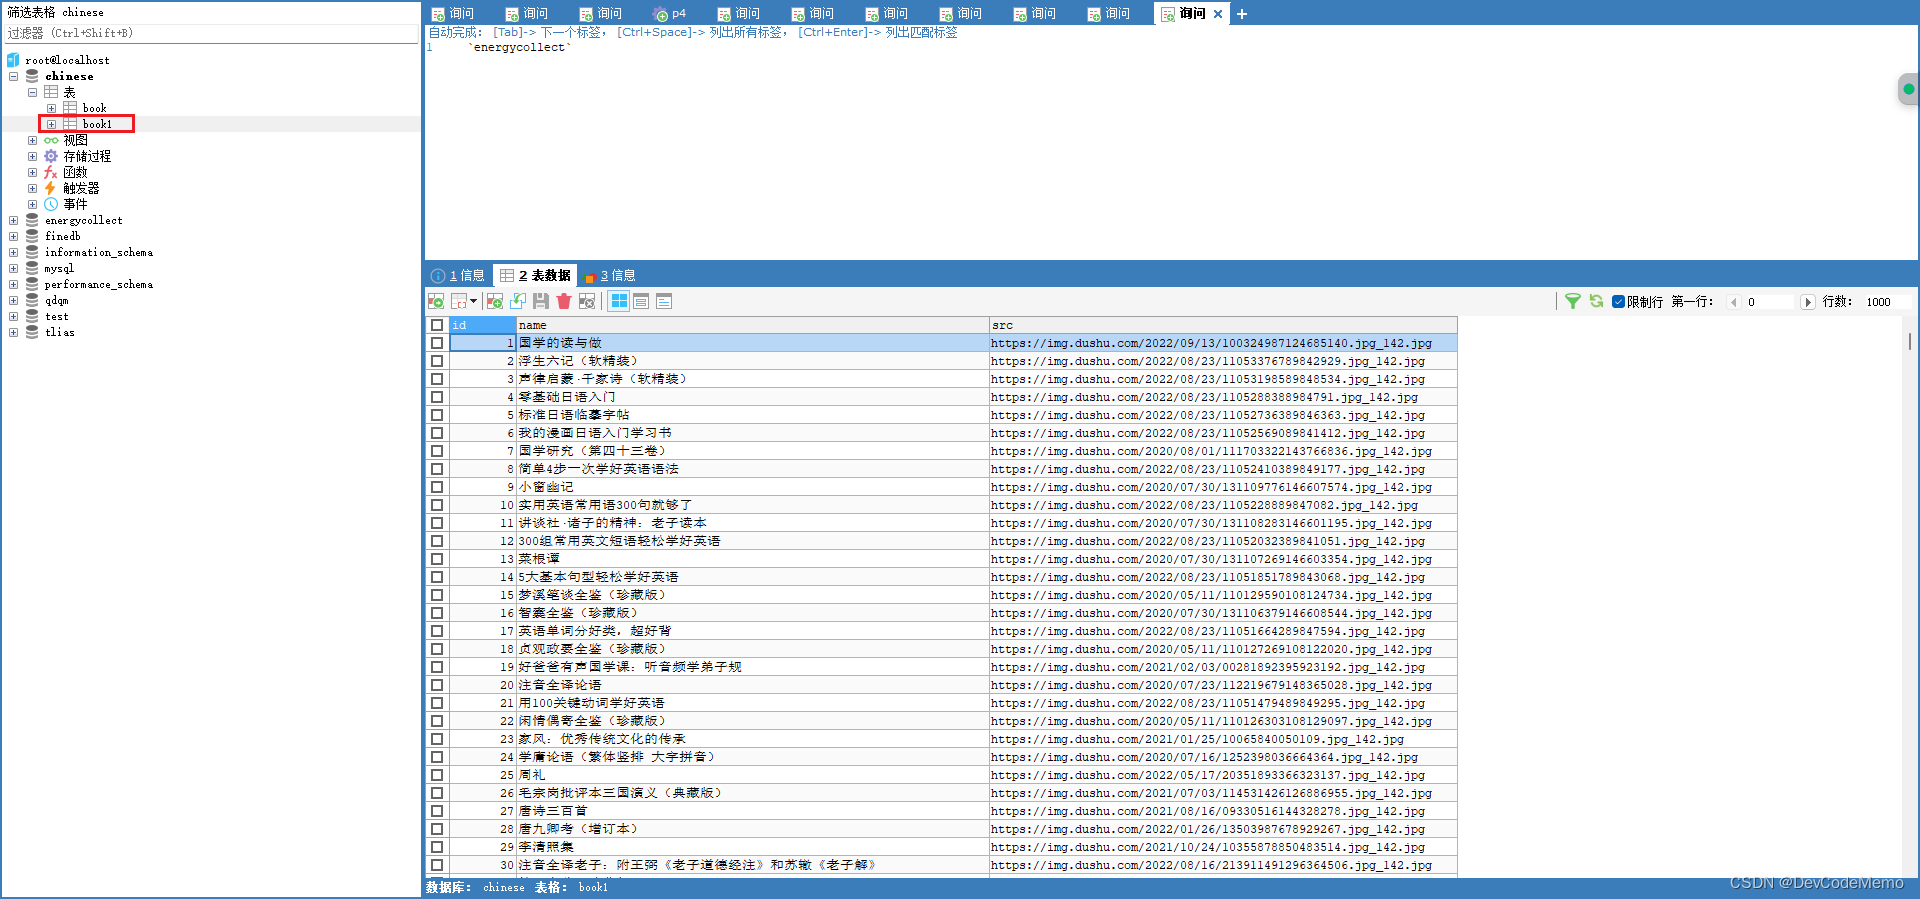Click the name cell 唐诗三百首
The width and height of the screenshot is (1920, 899).
click(752, 811)
